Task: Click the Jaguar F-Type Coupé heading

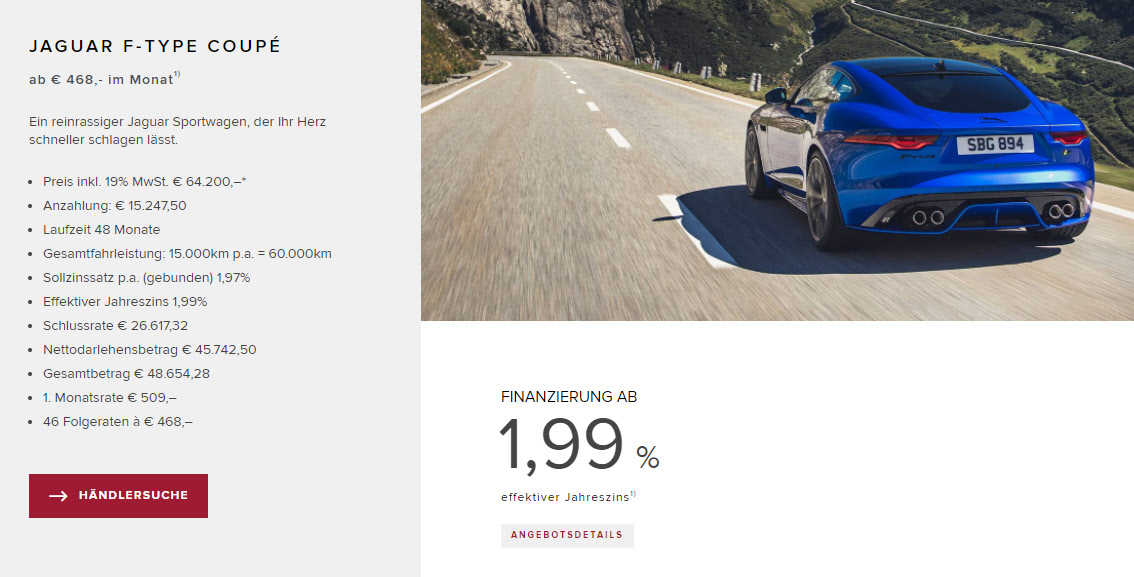Action: pyautogui.click(x=155, y=46)
